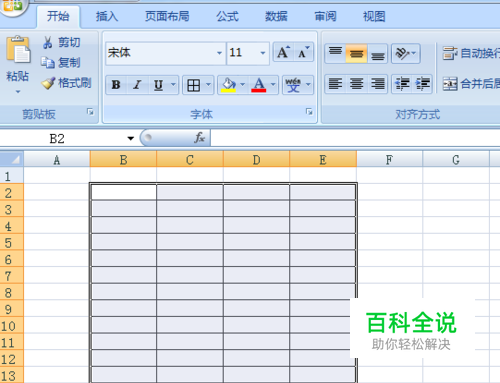Click the 复制 copy label
The width and height of the screenshot is (500, 383).
(x=69, y=63)
